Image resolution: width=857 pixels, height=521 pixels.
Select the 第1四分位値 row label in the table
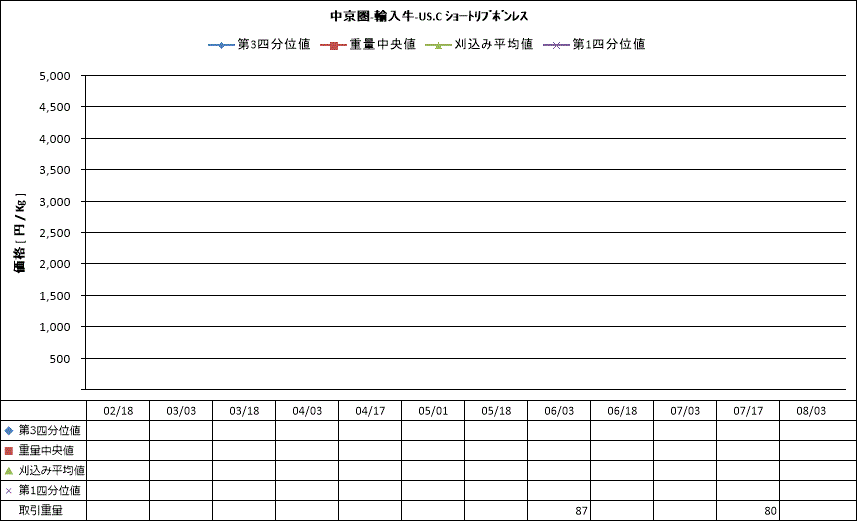click(50, 490)
